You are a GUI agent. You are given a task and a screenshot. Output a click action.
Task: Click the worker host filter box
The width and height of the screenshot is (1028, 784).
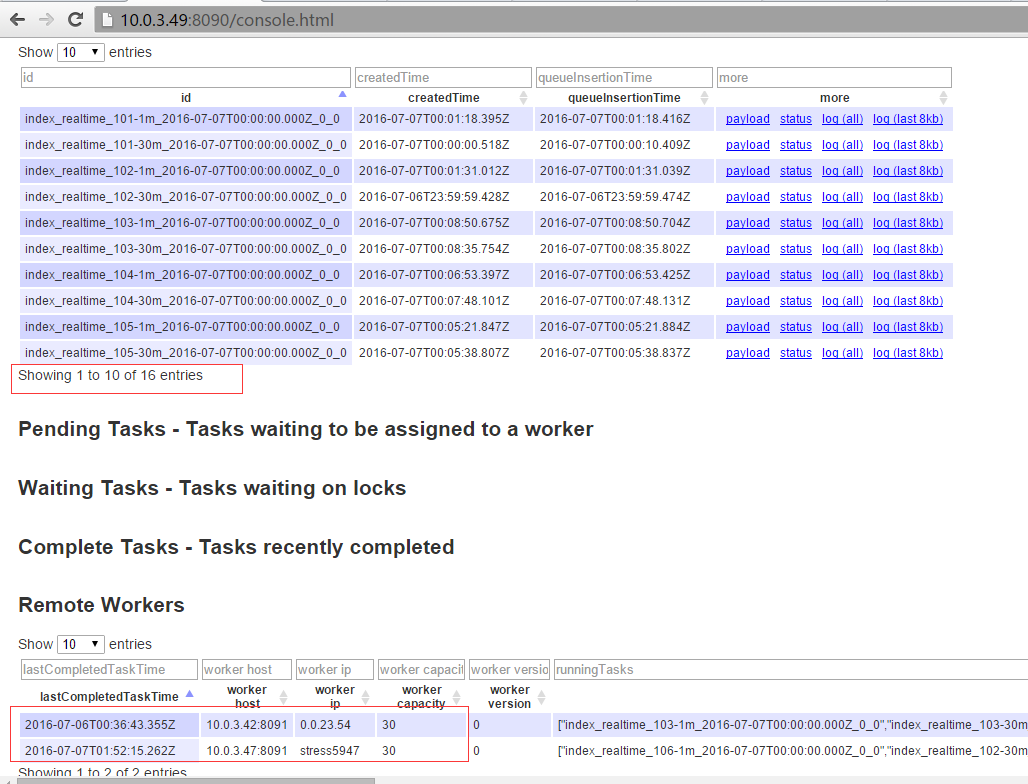[246, 669]
